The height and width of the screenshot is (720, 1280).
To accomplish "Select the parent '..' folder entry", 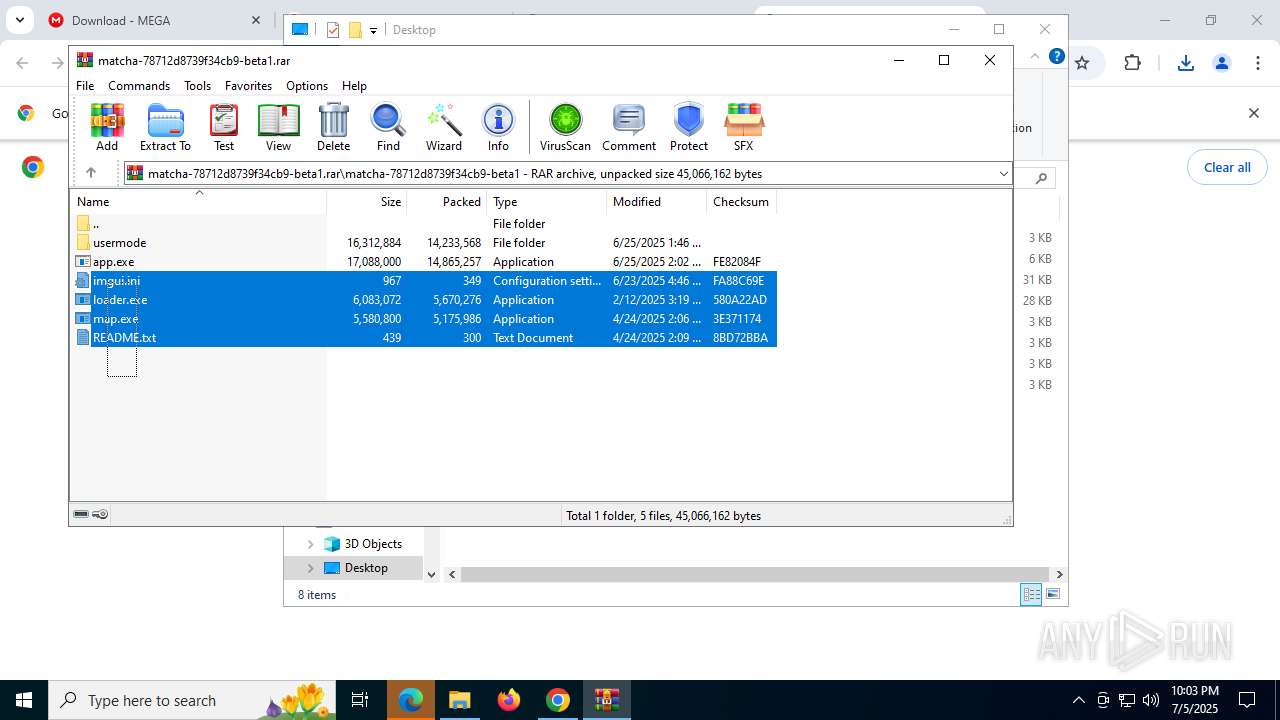I will click(x=424, y=224).
